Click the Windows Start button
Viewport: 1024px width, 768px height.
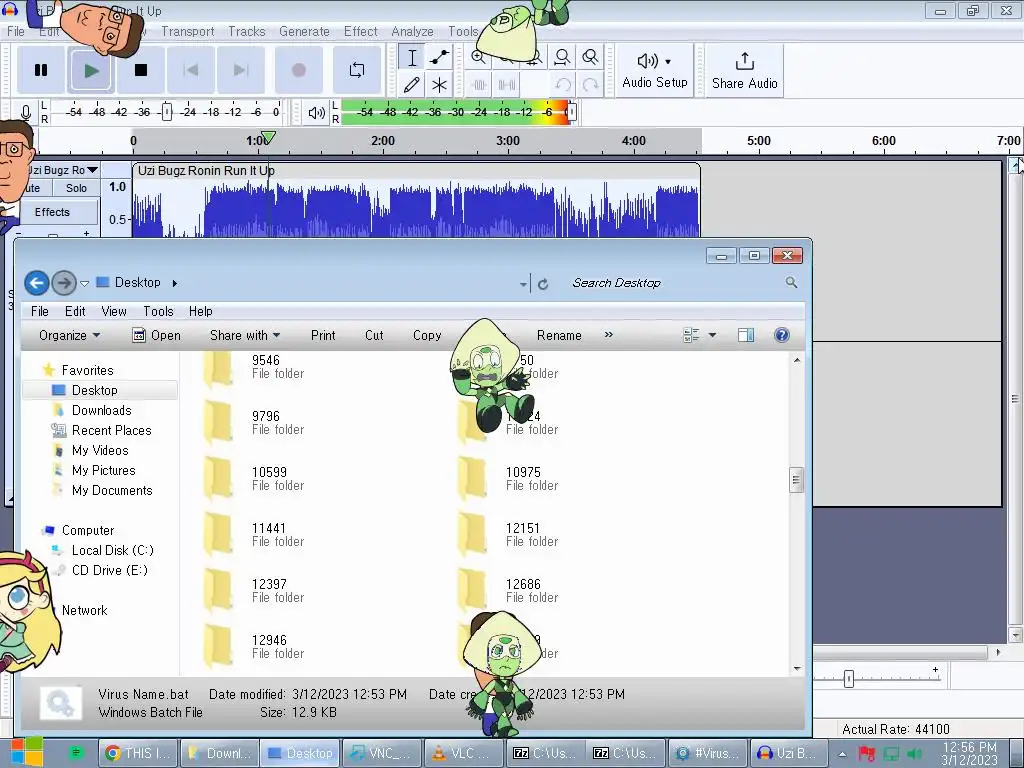pos(27,752)
